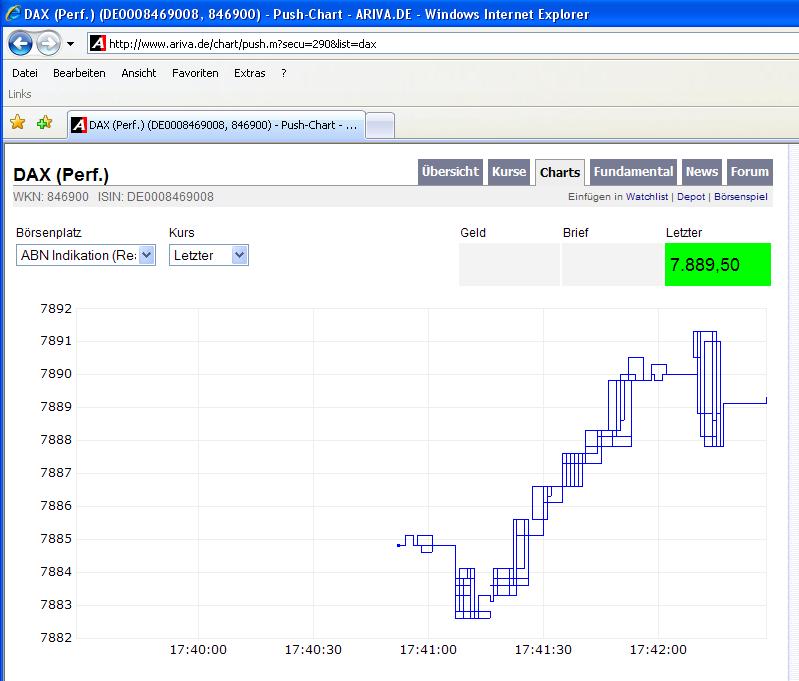Click the ISIN: DE0008469008 text
Image resolution: width=799 pixels, height=681 pixels.
click(x=155, y=197)
